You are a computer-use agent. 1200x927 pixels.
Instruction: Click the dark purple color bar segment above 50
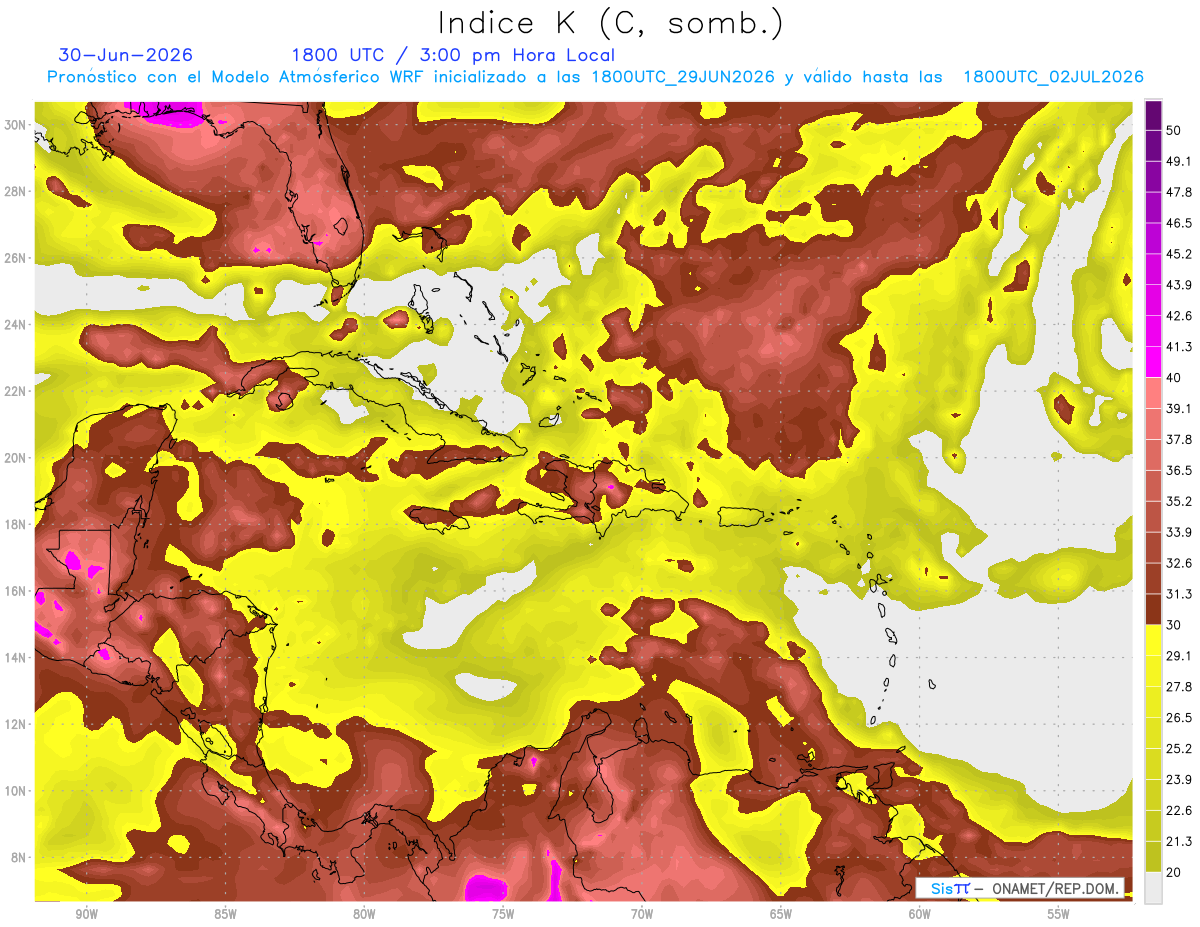point(1154,113)
